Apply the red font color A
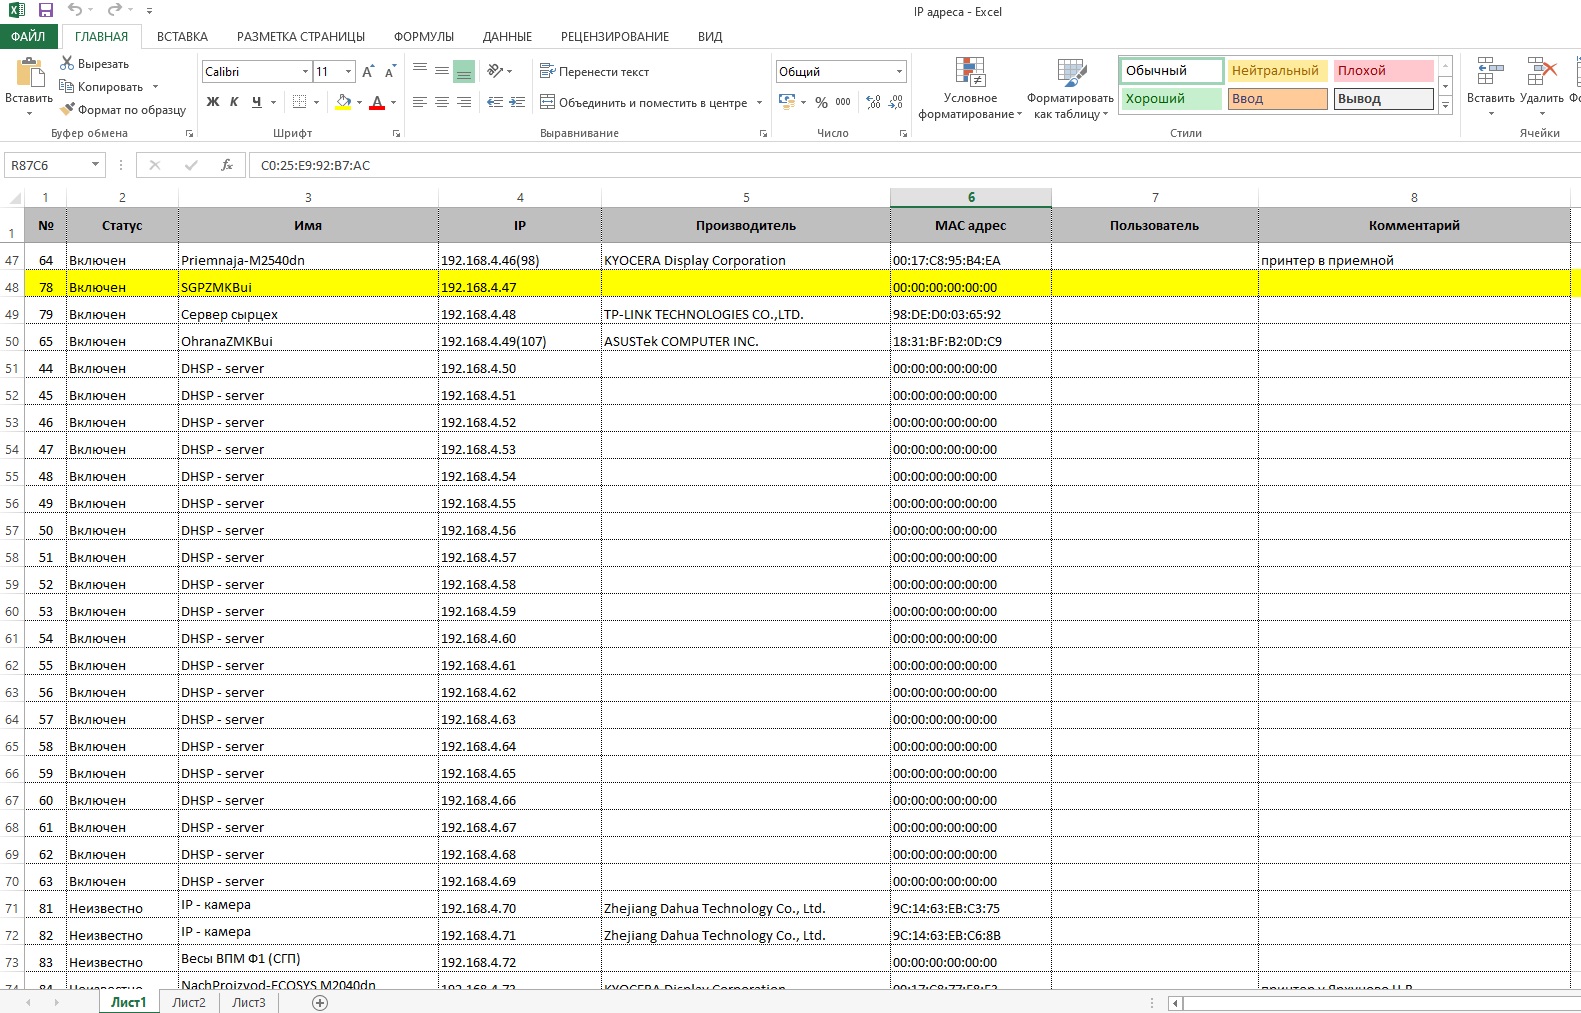The height and width of the screenshot is (1013, 1581). pos(377,102)
